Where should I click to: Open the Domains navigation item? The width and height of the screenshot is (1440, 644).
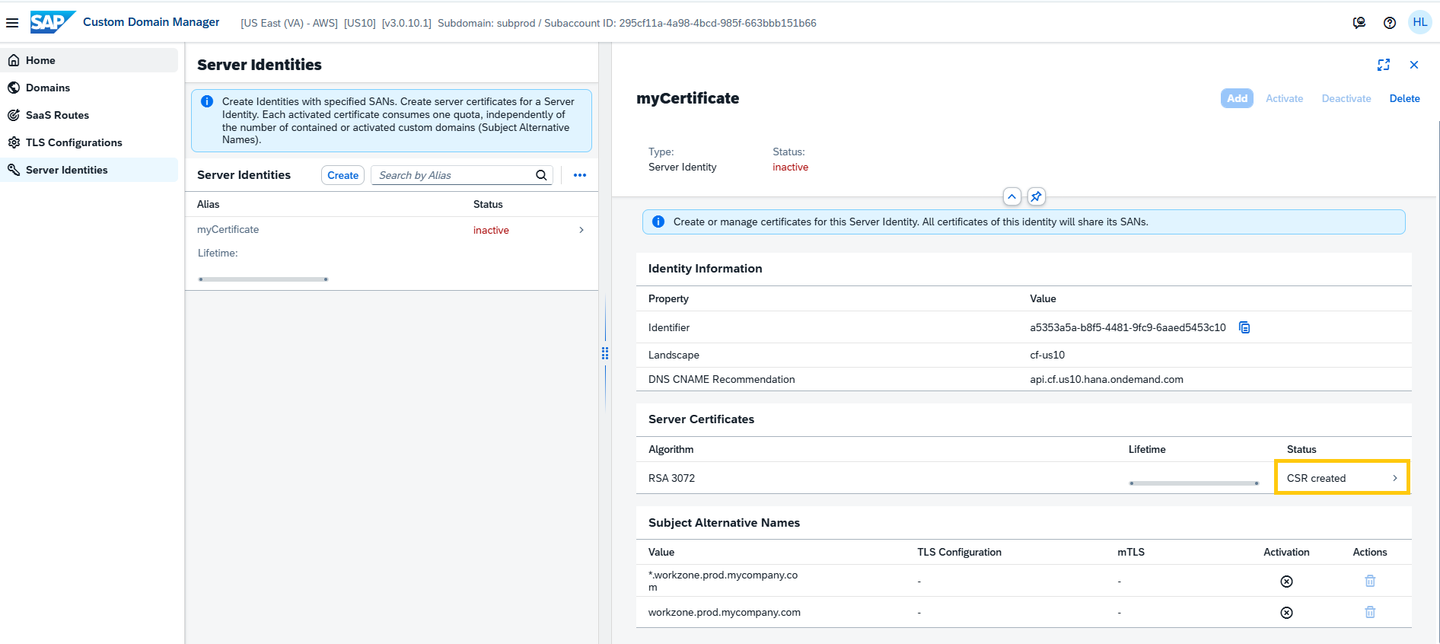coord(89,88)
